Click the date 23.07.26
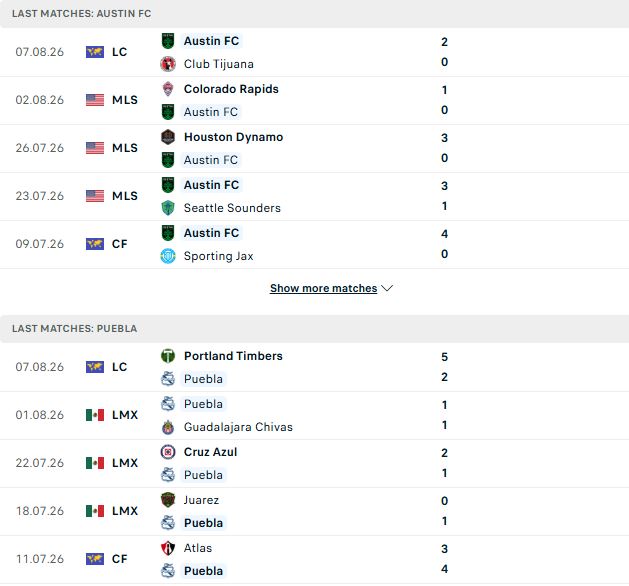This screenshot has width=629, height=586. 40,196
